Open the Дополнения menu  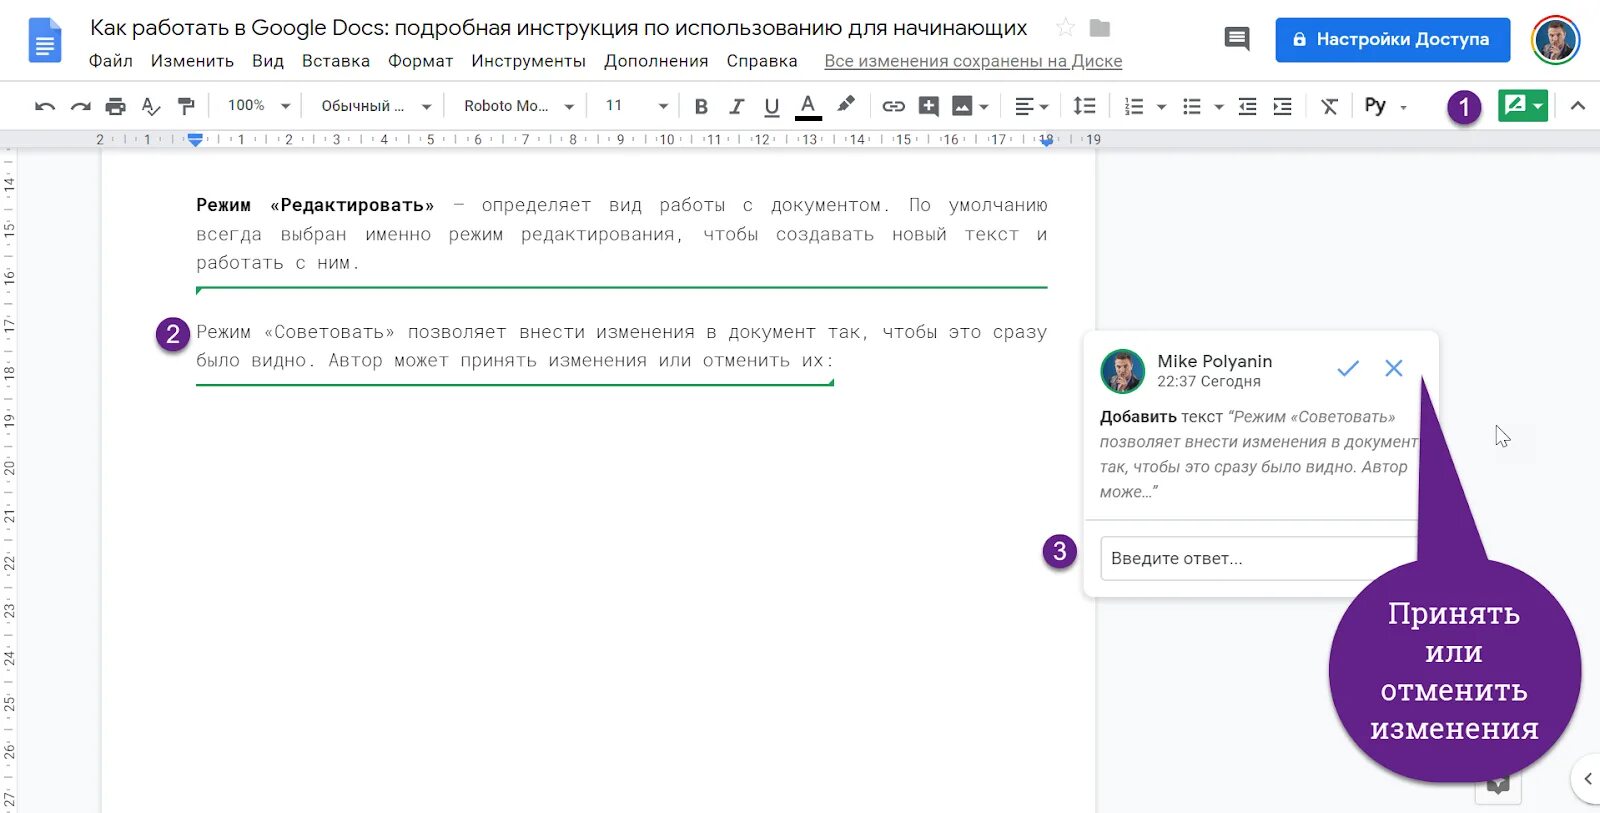656,61
